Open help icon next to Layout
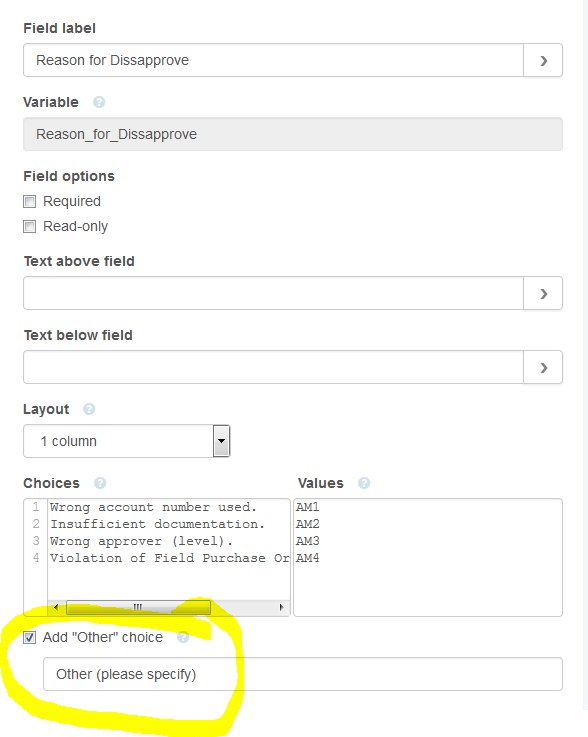Screen dimensions: 588x737 [x=89, y=409]
